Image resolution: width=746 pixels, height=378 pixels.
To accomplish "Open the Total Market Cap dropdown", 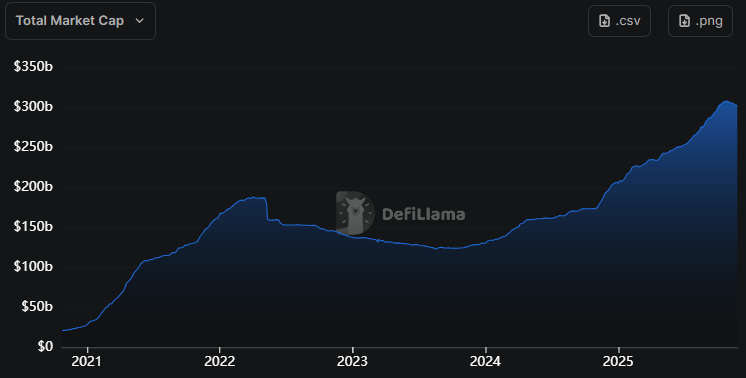I will [x=80, y=21].
